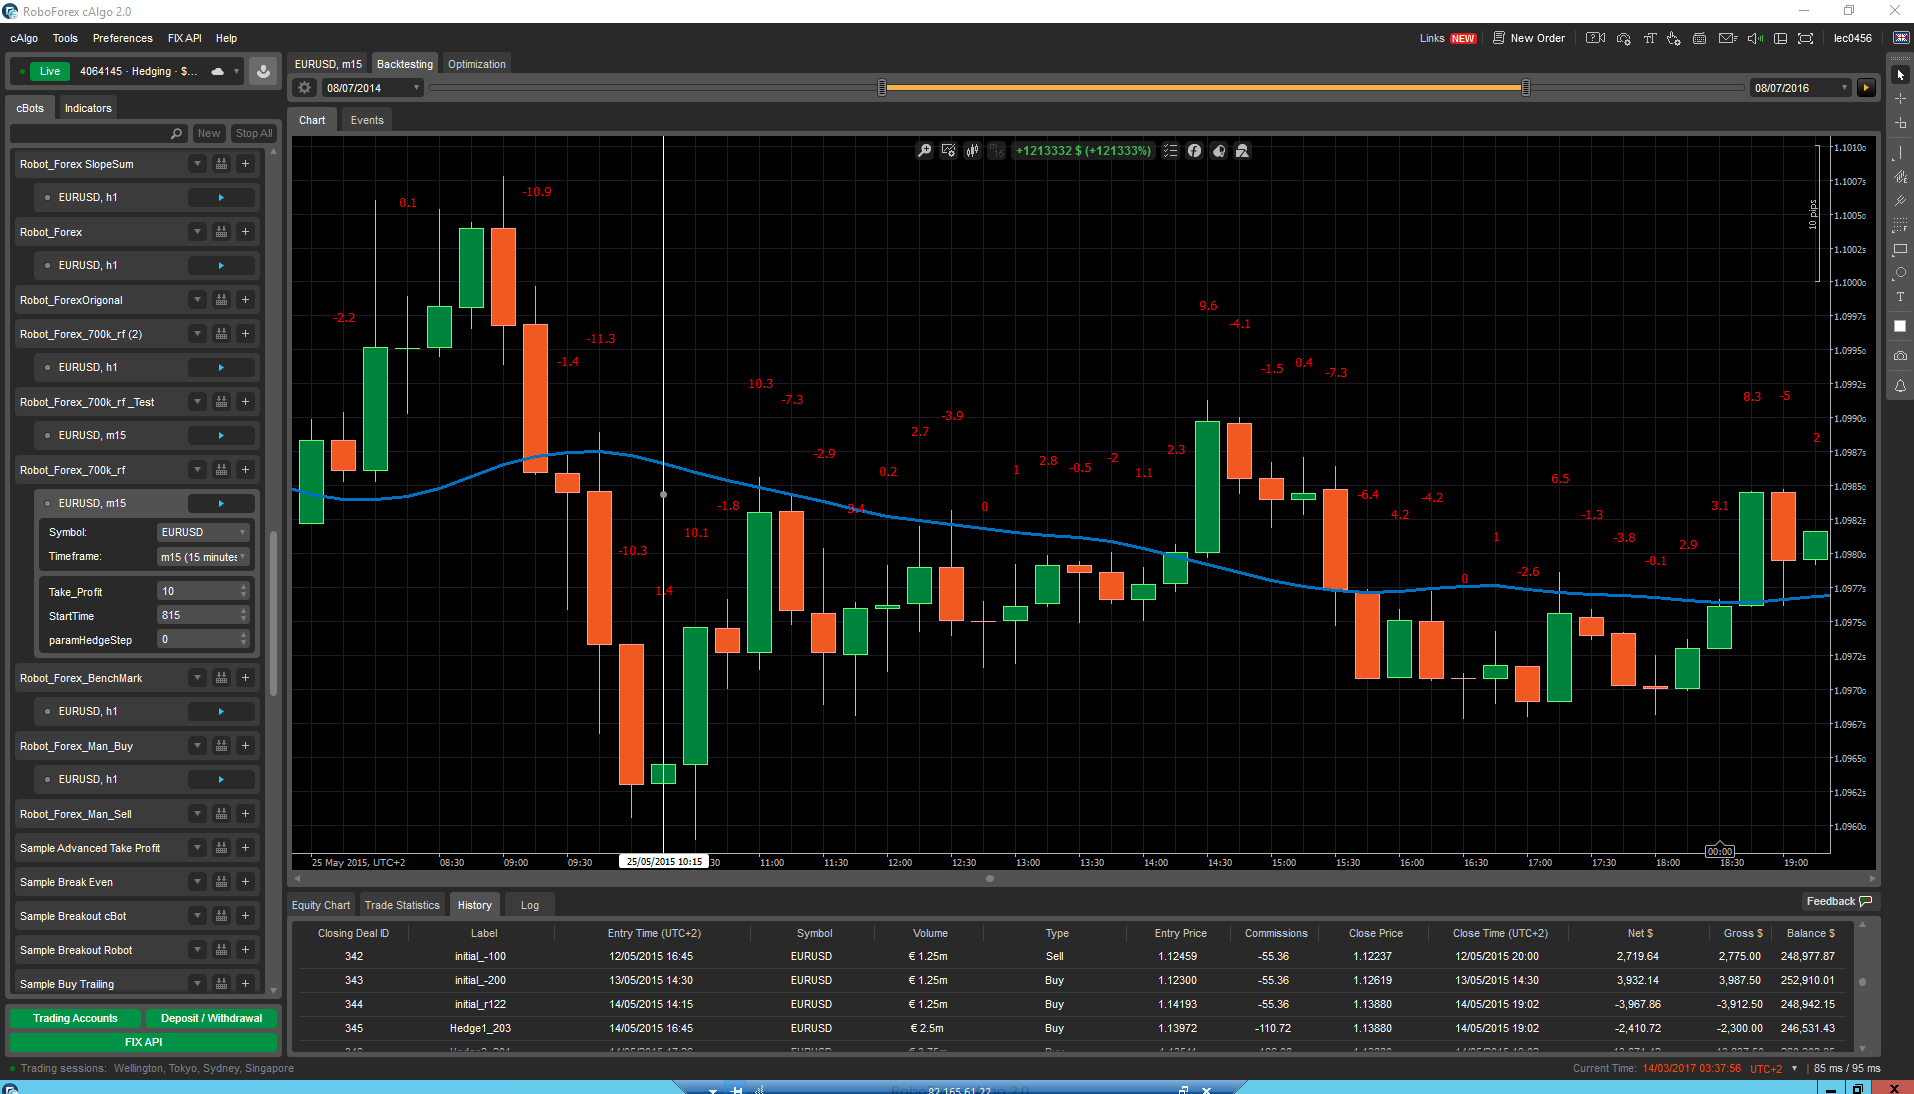Click the sound speaker icon in top toolbar

click(1755, 38)
